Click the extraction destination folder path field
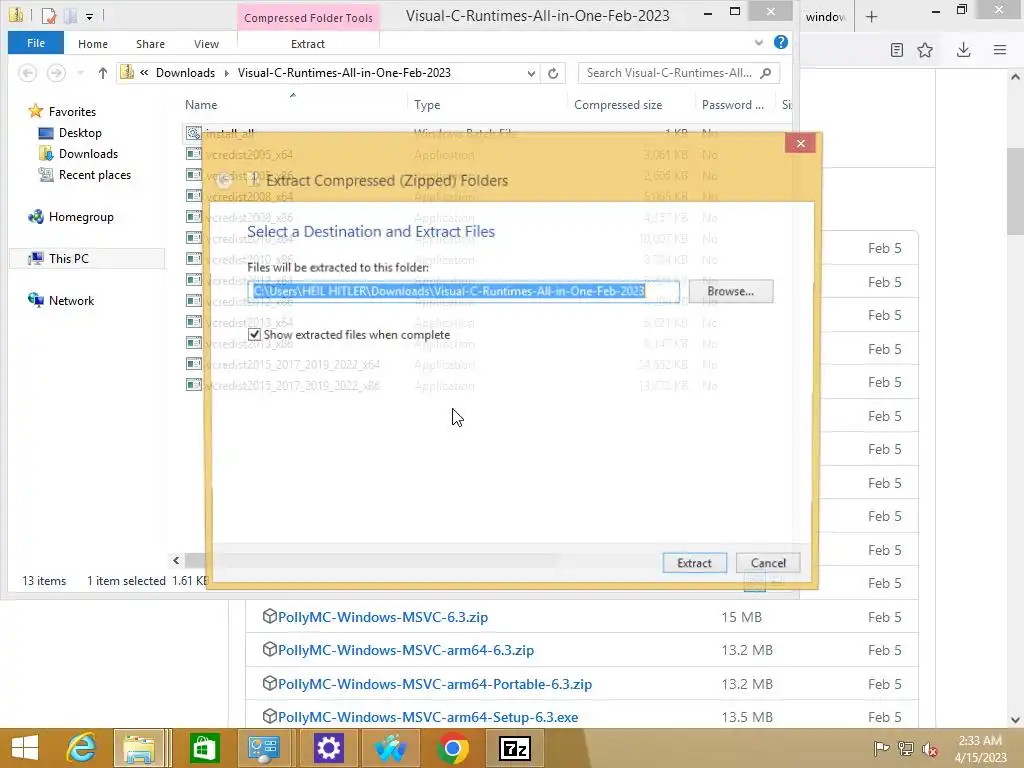The image size is (1024, 768). 464,291
